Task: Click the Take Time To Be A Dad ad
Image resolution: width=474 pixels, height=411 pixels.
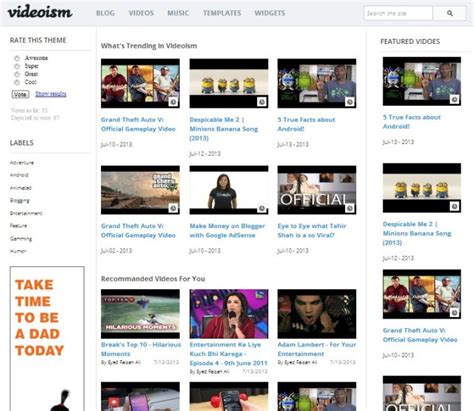Action: (x=47, y=338)
